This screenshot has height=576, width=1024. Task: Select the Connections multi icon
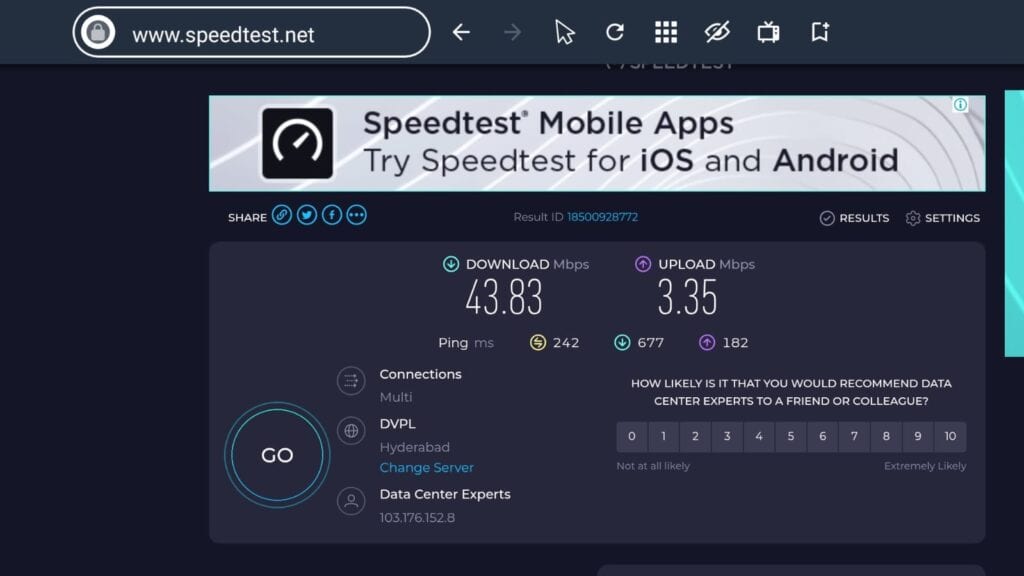(351, 381)
